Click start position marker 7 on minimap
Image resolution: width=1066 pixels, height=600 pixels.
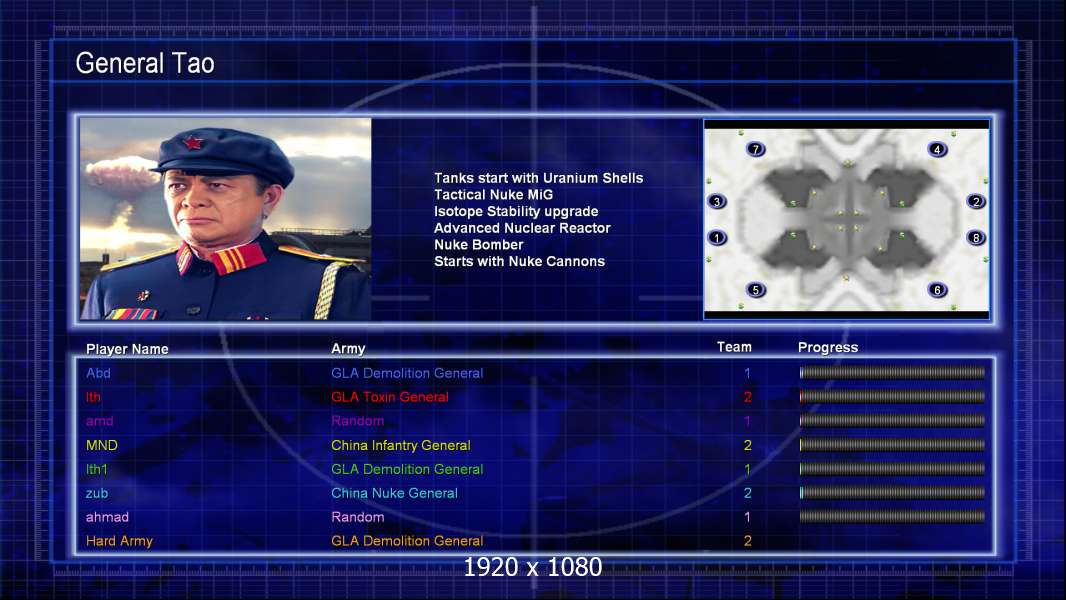coord(755,149)
